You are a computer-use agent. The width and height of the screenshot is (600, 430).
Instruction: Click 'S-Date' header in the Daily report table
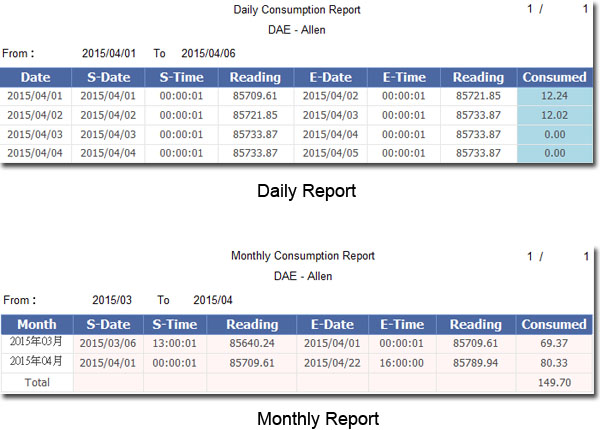[109, 77]
